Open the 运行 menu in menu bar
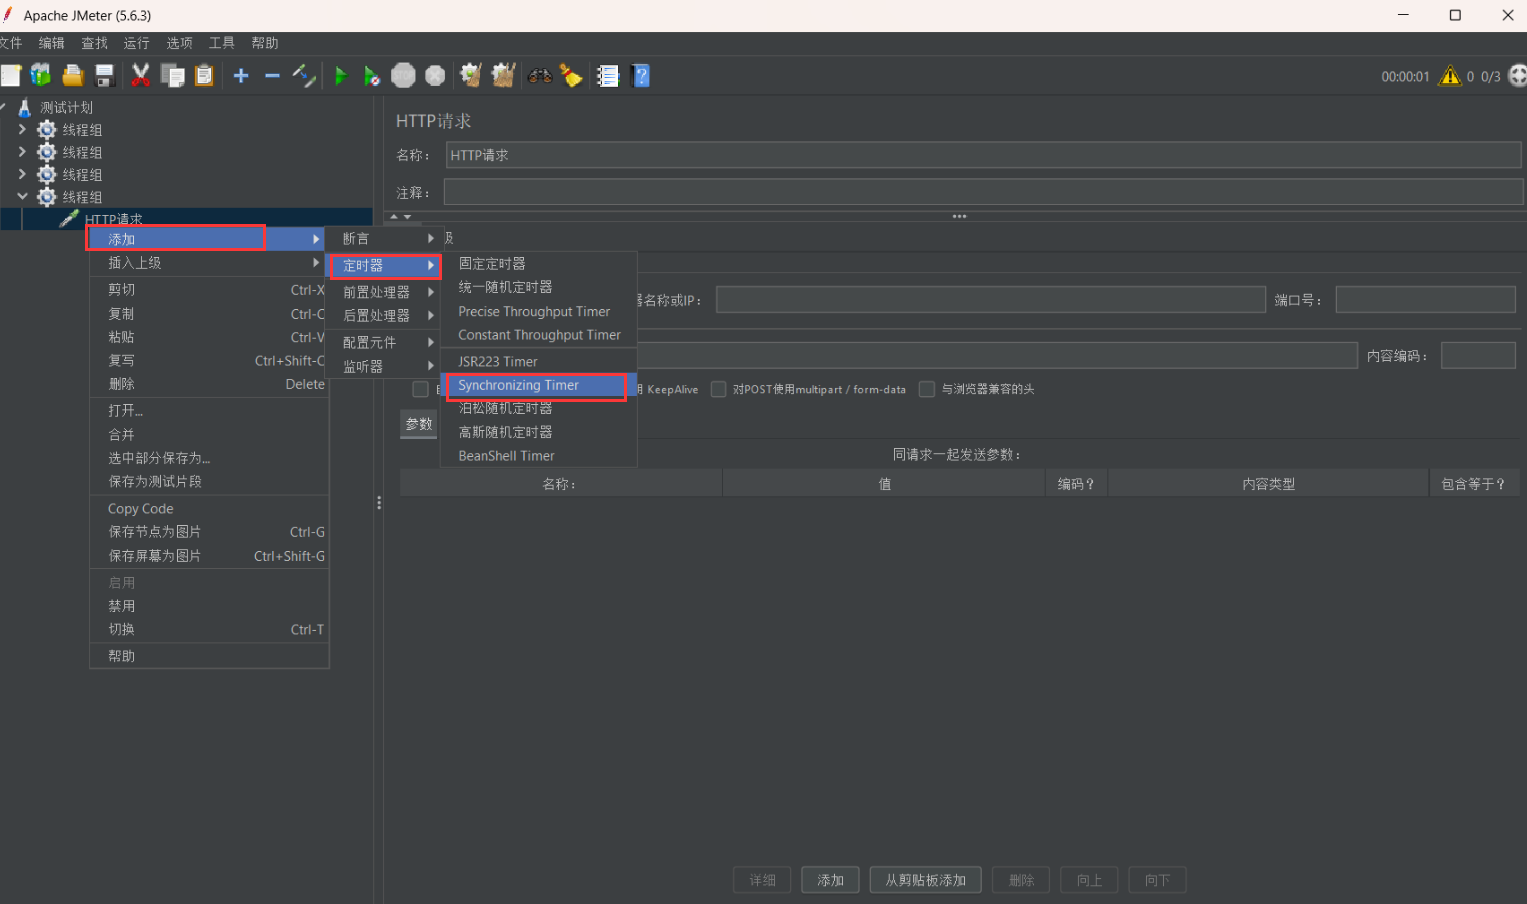The image size is (1527, 904). (136, 43)
